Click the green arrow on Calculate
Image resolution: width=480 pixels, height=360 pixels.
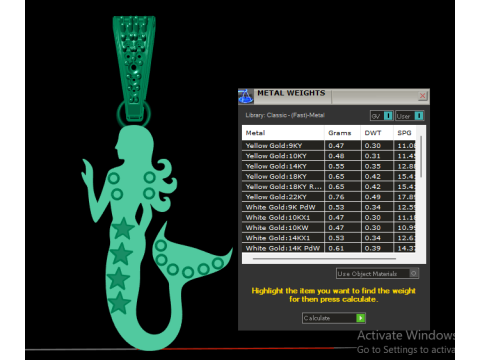tap(360, 318)
